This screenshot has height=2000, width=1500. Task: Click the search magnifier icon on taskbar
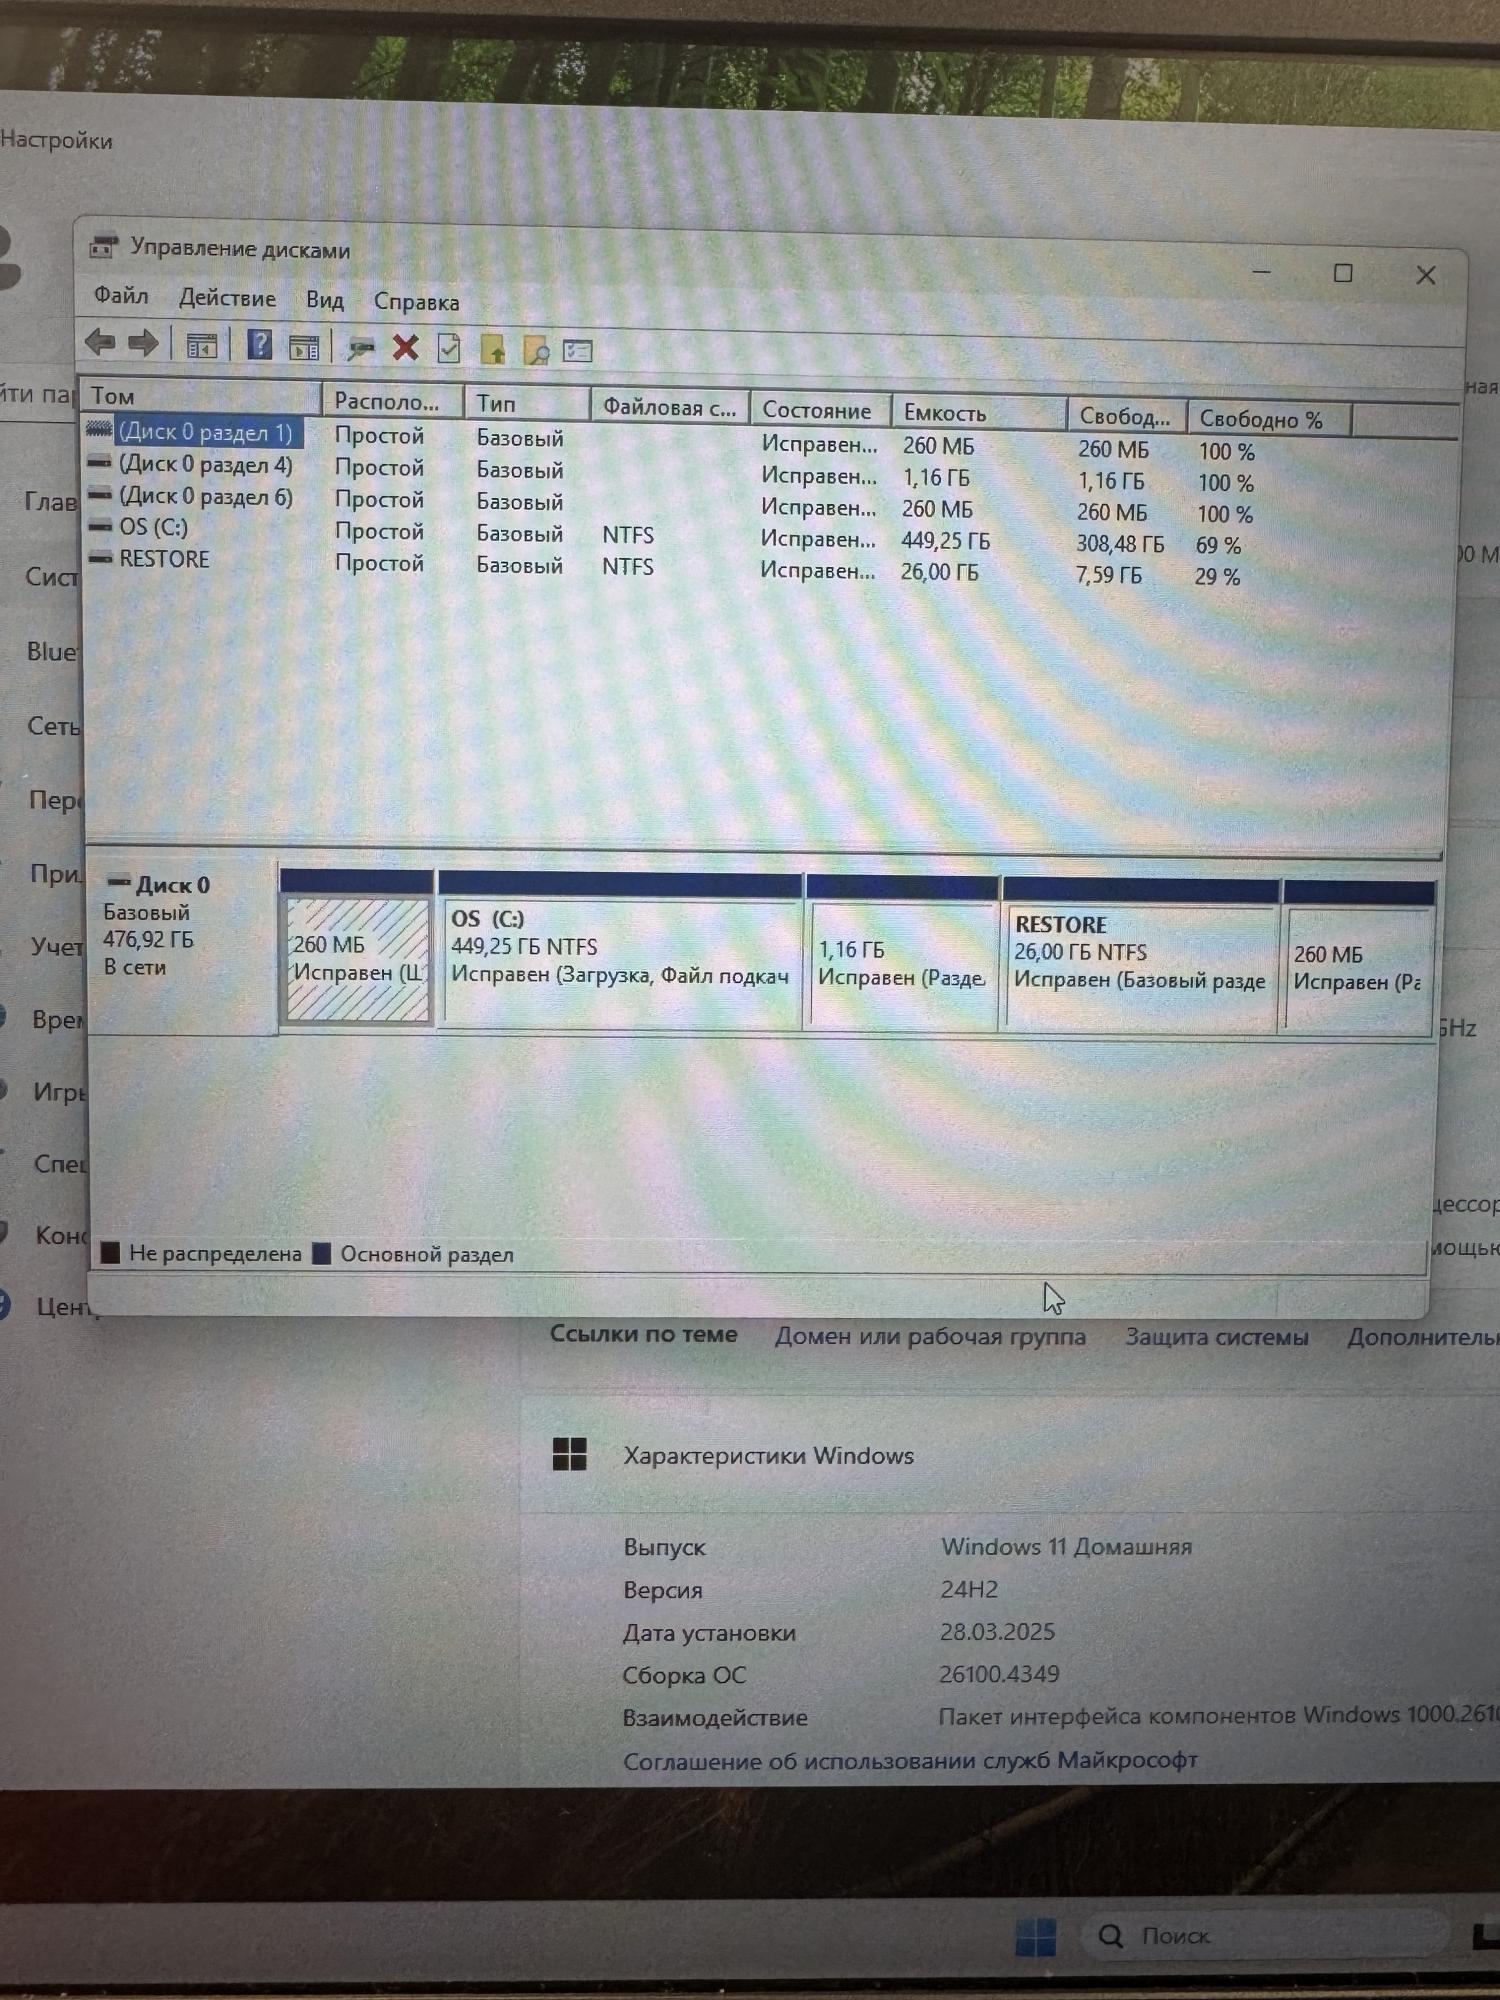[x=1110, y=1936]
